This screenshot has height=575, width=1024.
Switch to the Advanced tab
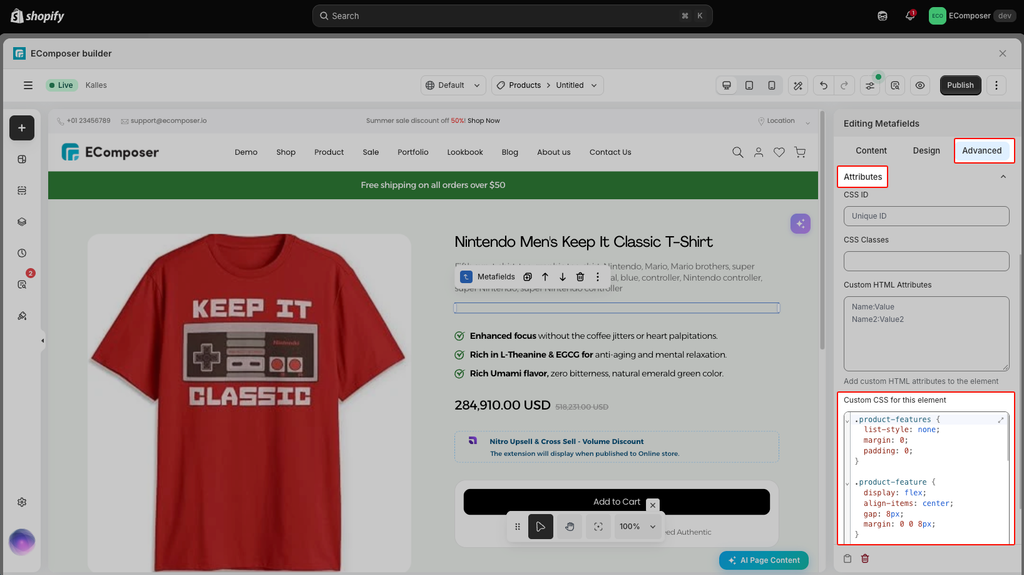(982, 150)
